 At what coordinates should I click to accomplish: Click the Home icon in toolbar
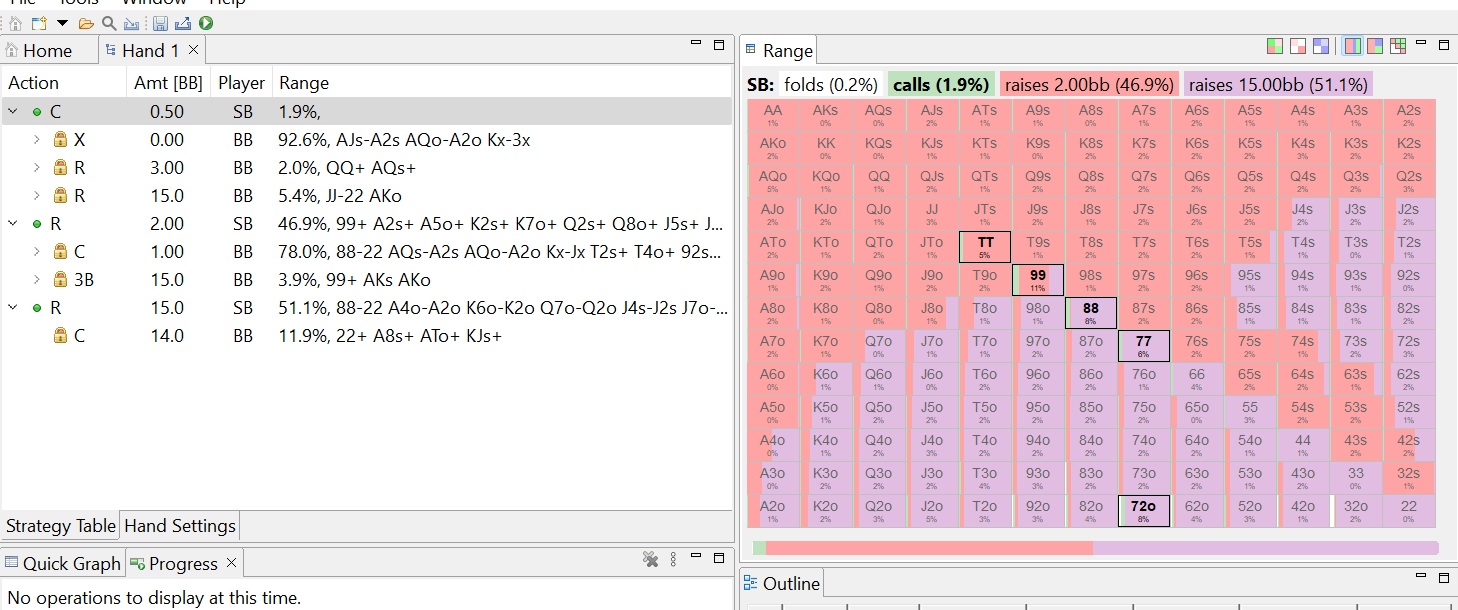tap(15, 23)
